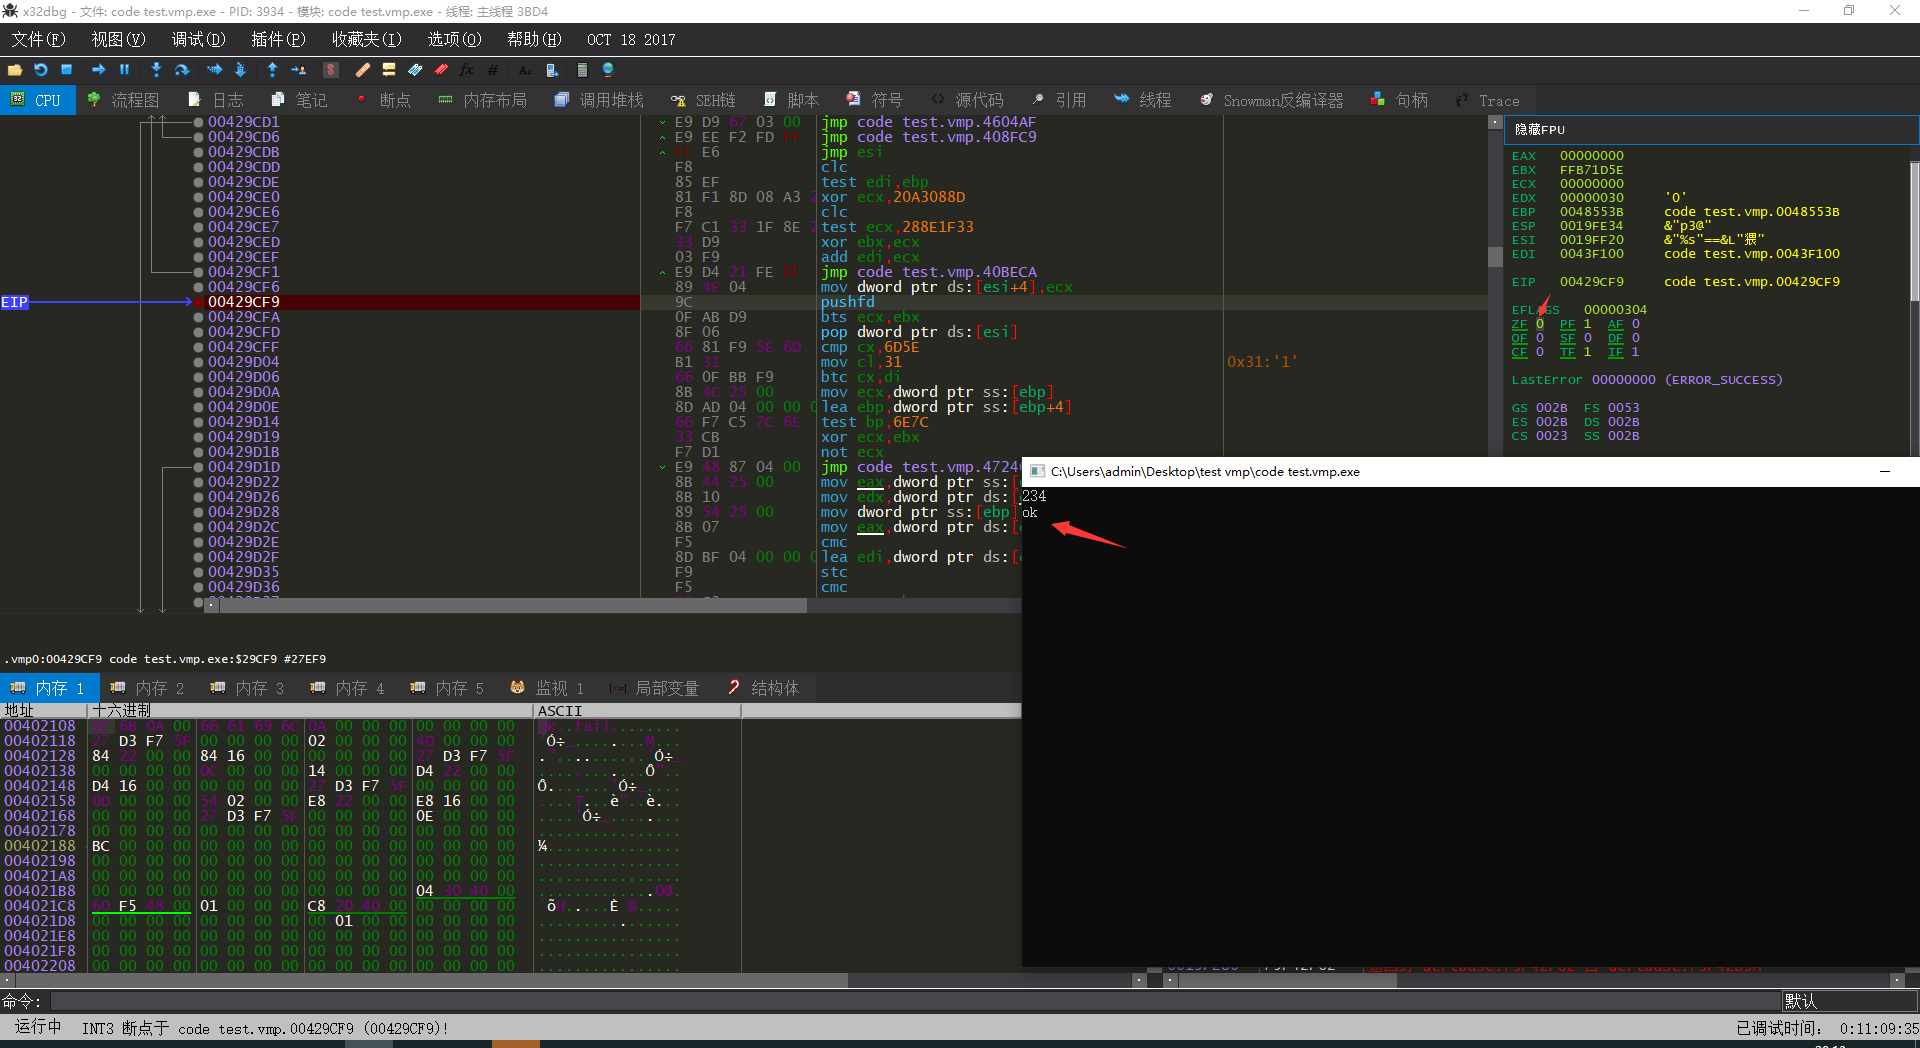The width and height of the screenshot is (1920, 1048).
Task: Click the bullet beside address 00429CFA
Action: click(x=198, y=317)
